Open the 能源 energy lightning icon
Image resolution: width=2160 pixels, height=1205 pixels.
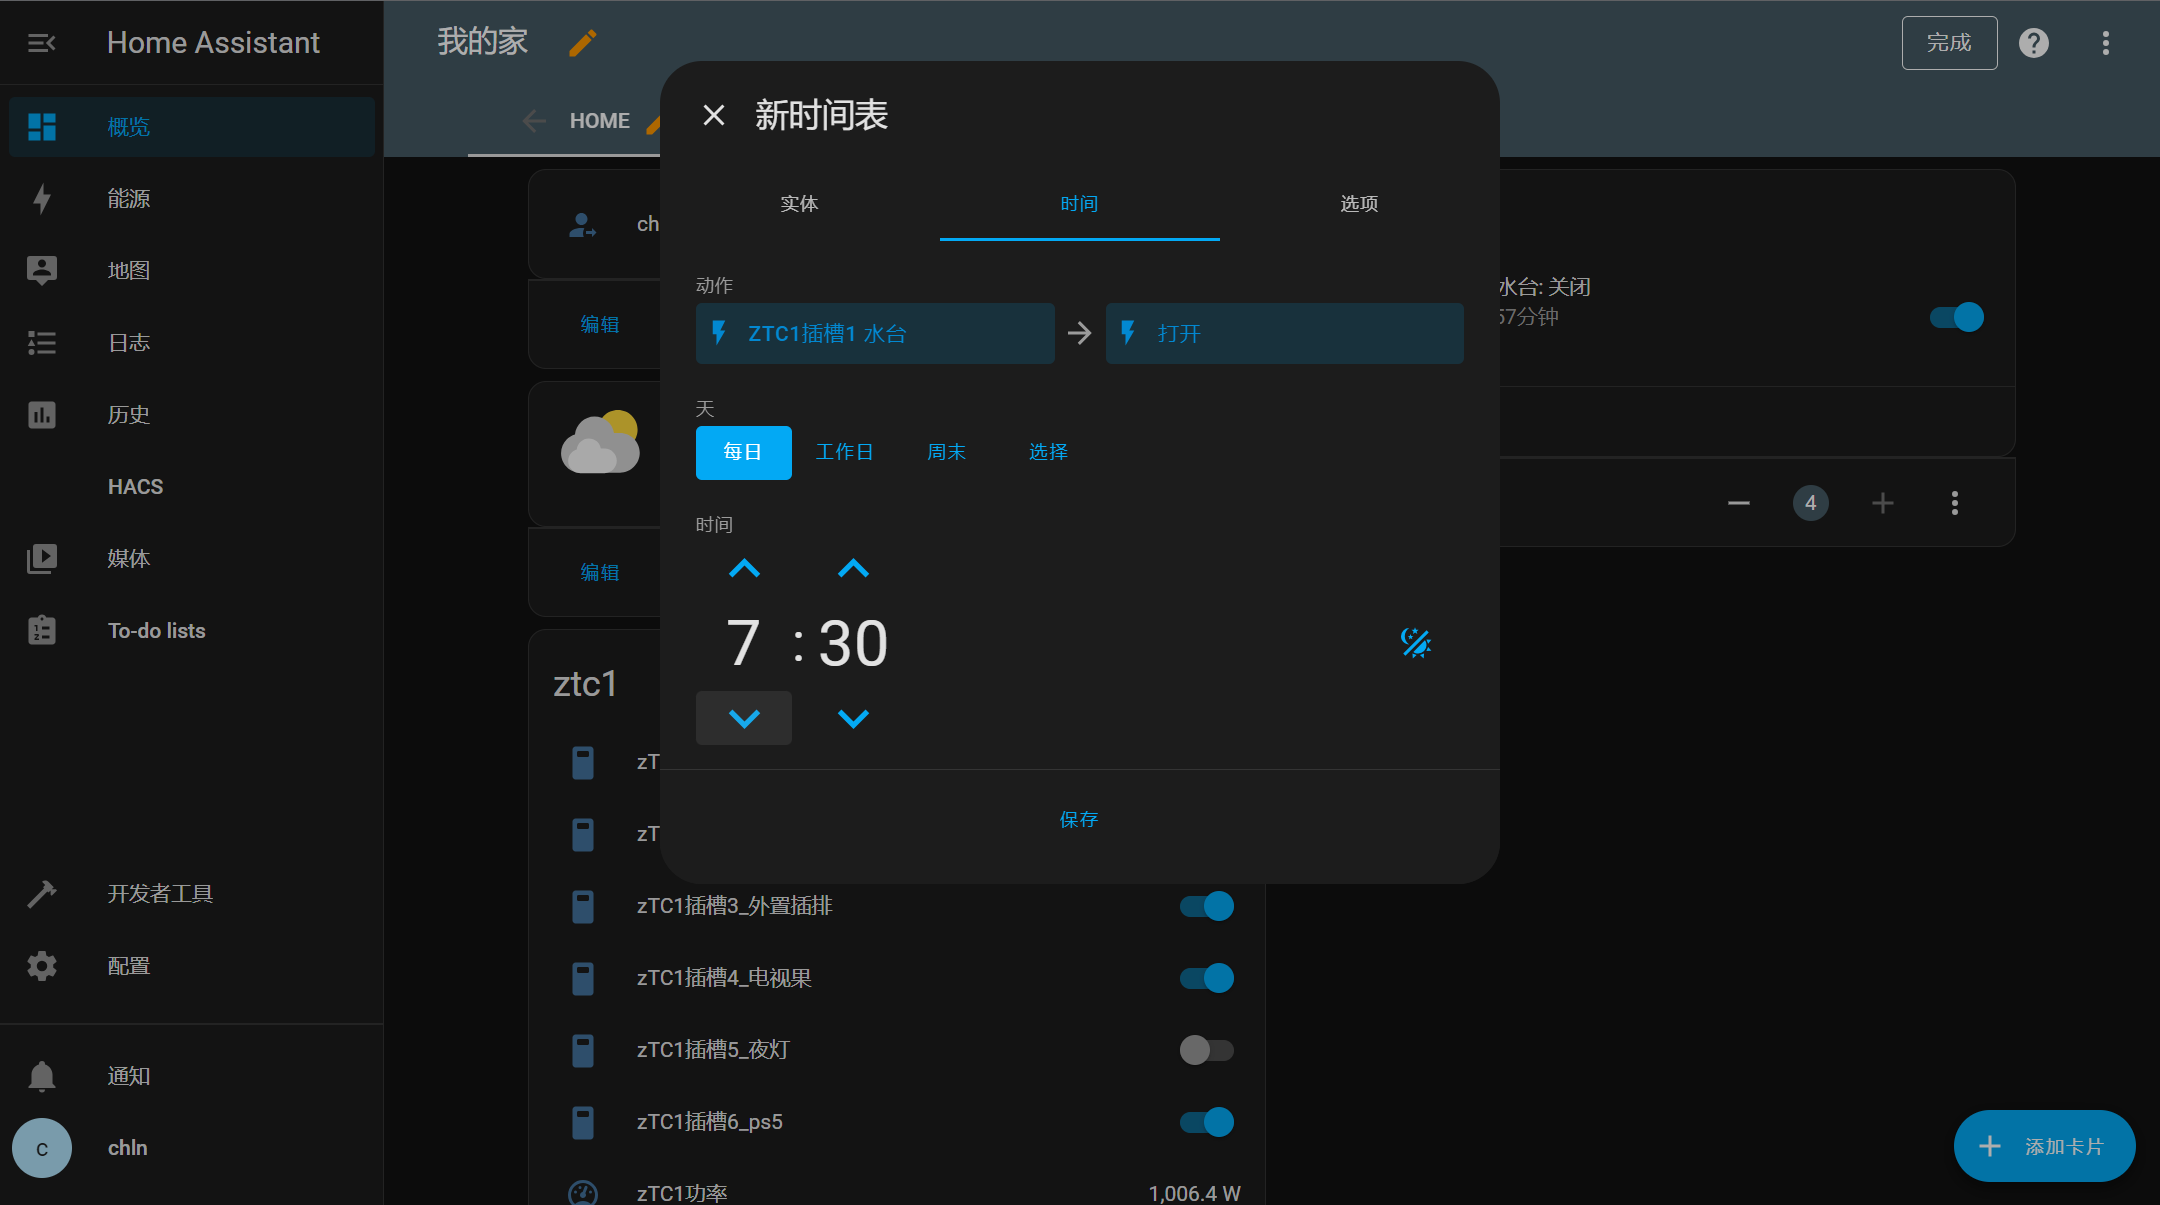coord(42,199)
